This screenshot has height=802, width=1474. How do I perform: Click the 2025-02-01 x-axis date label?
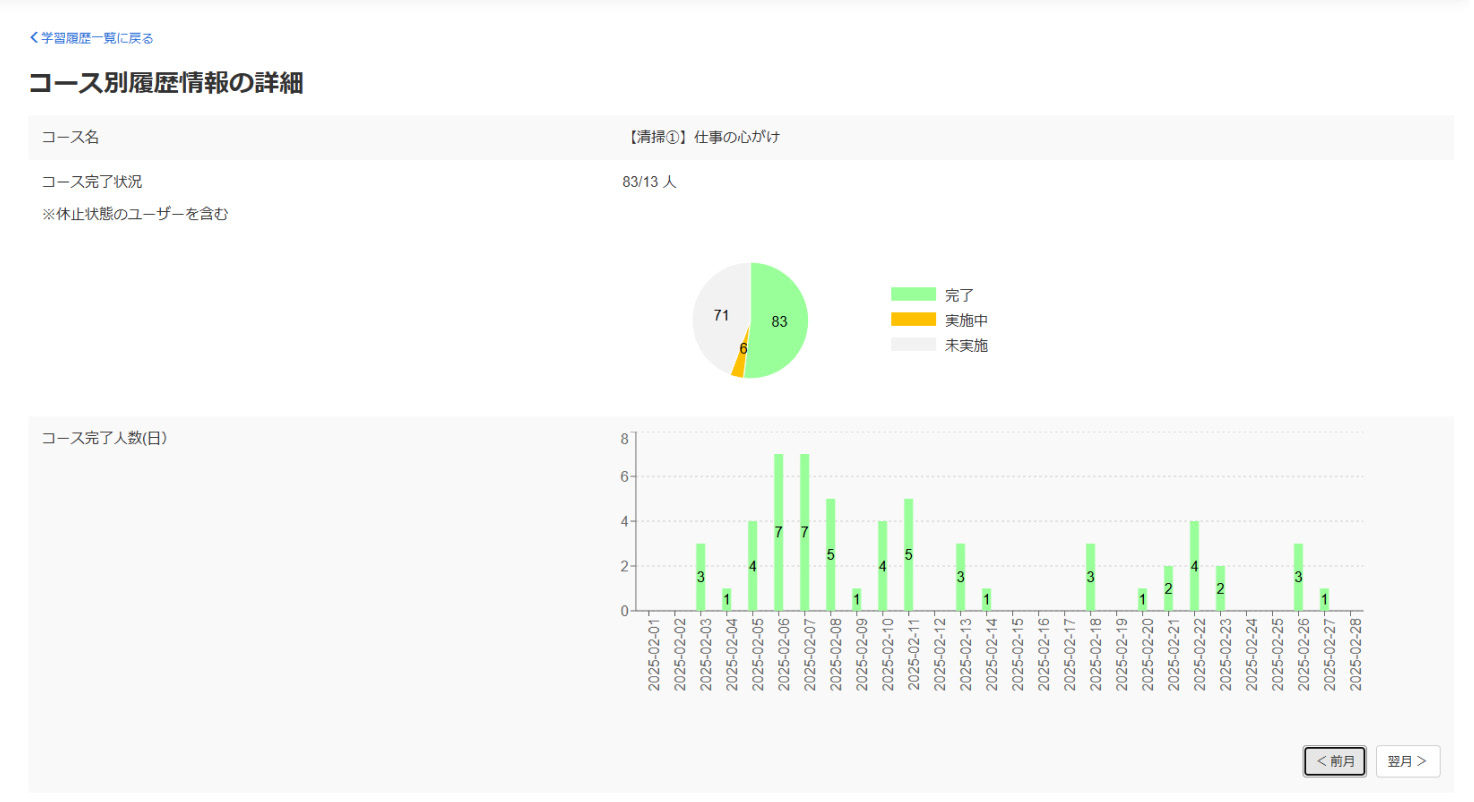click(654, 654)
